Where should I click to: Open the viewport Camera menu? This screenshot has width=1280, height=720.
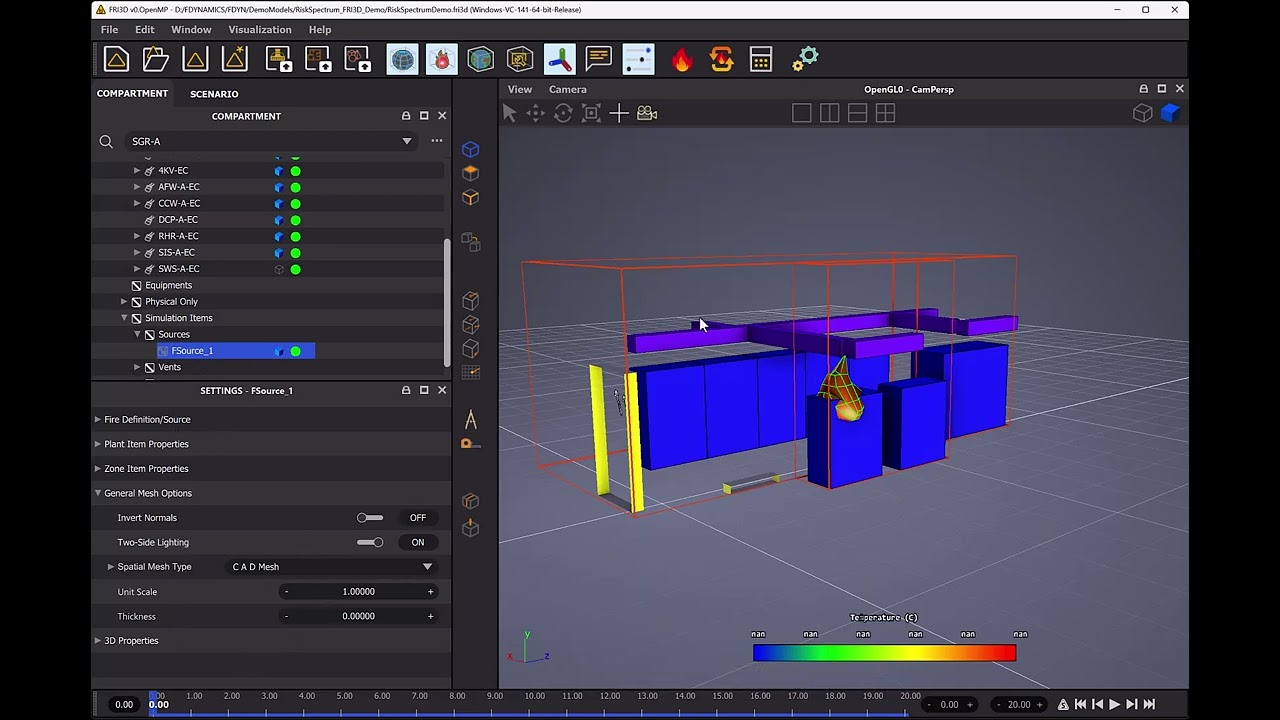pyautogui.click(x=567, y=89)
